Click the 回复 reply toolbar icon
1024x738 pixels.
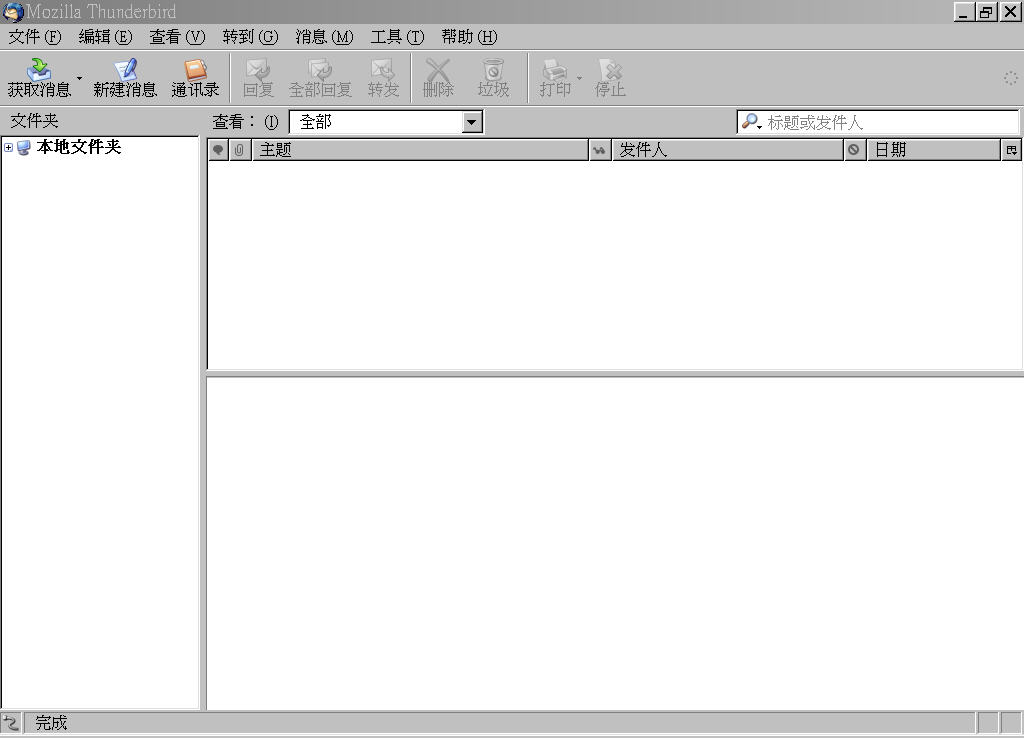pyautogui.click(x=258, y=70)
